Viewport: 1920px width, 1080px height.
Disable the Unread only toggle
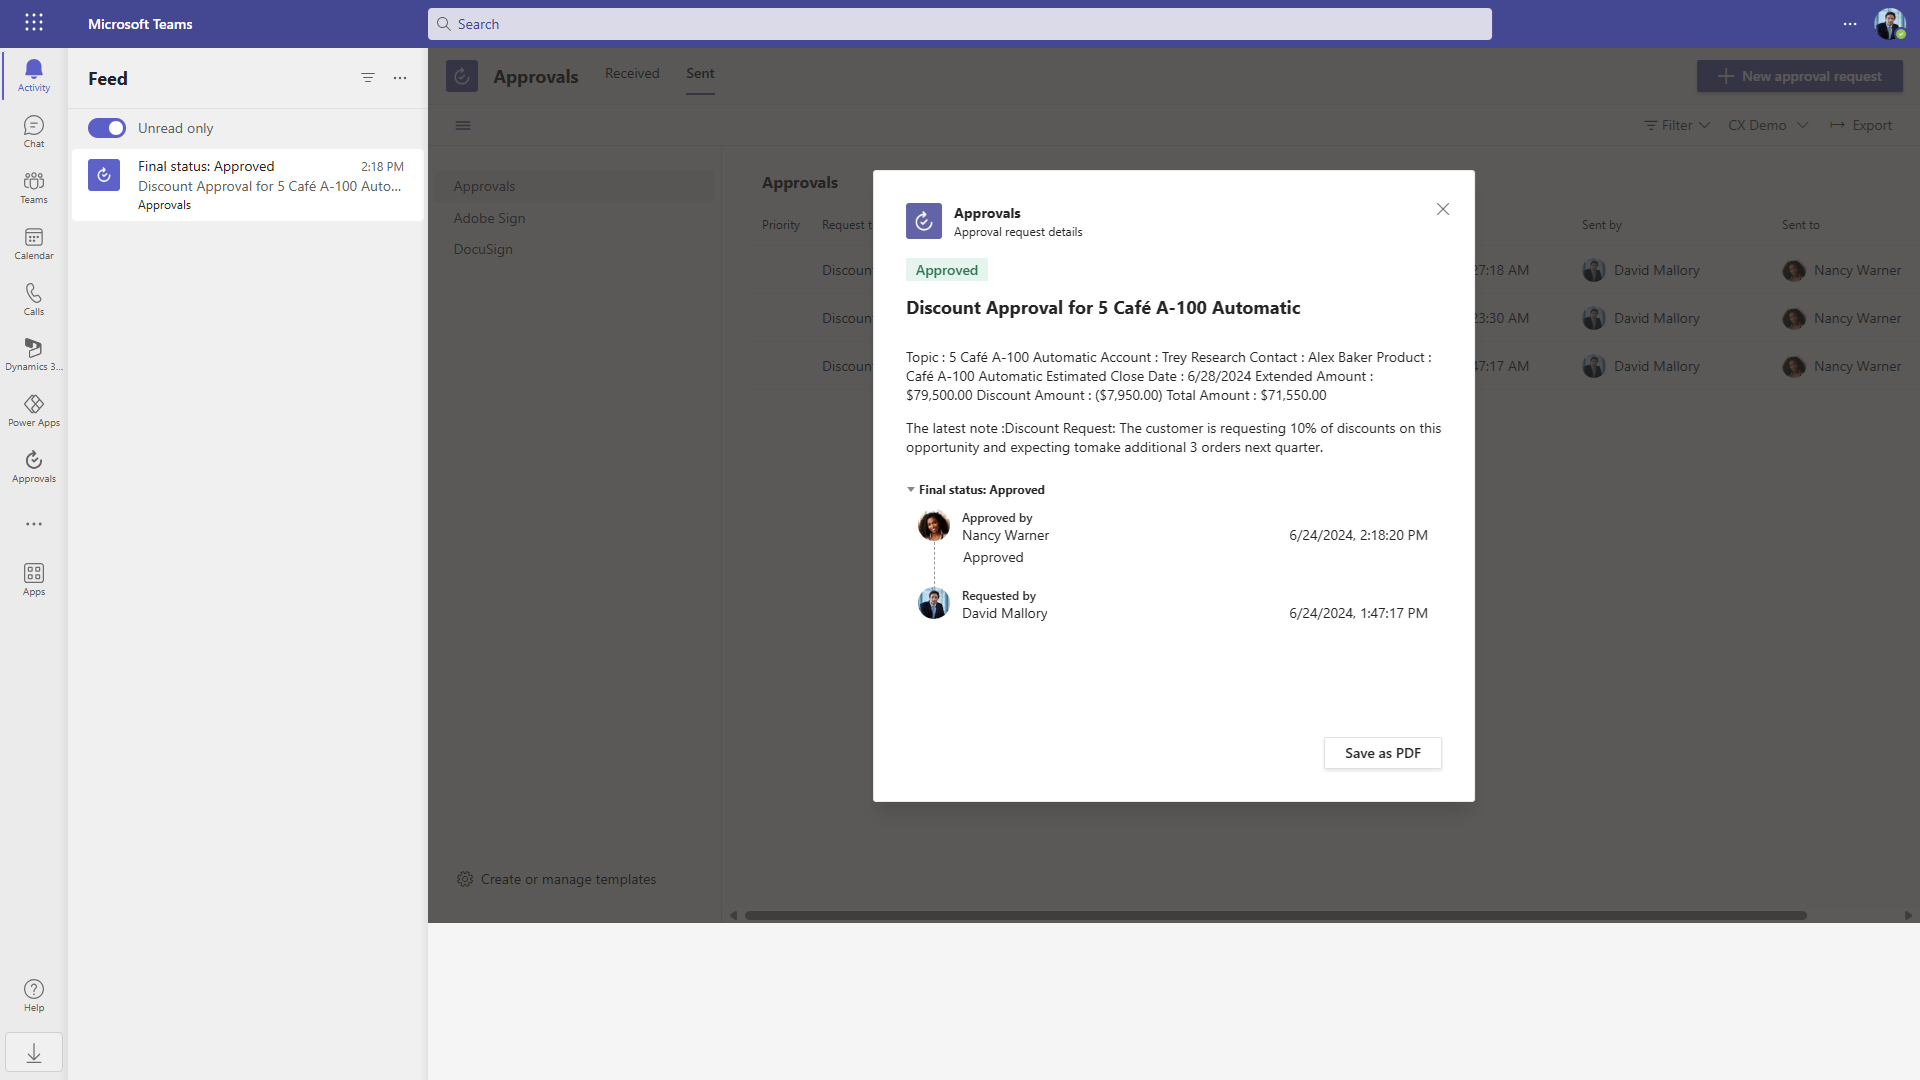pos(106,128)
